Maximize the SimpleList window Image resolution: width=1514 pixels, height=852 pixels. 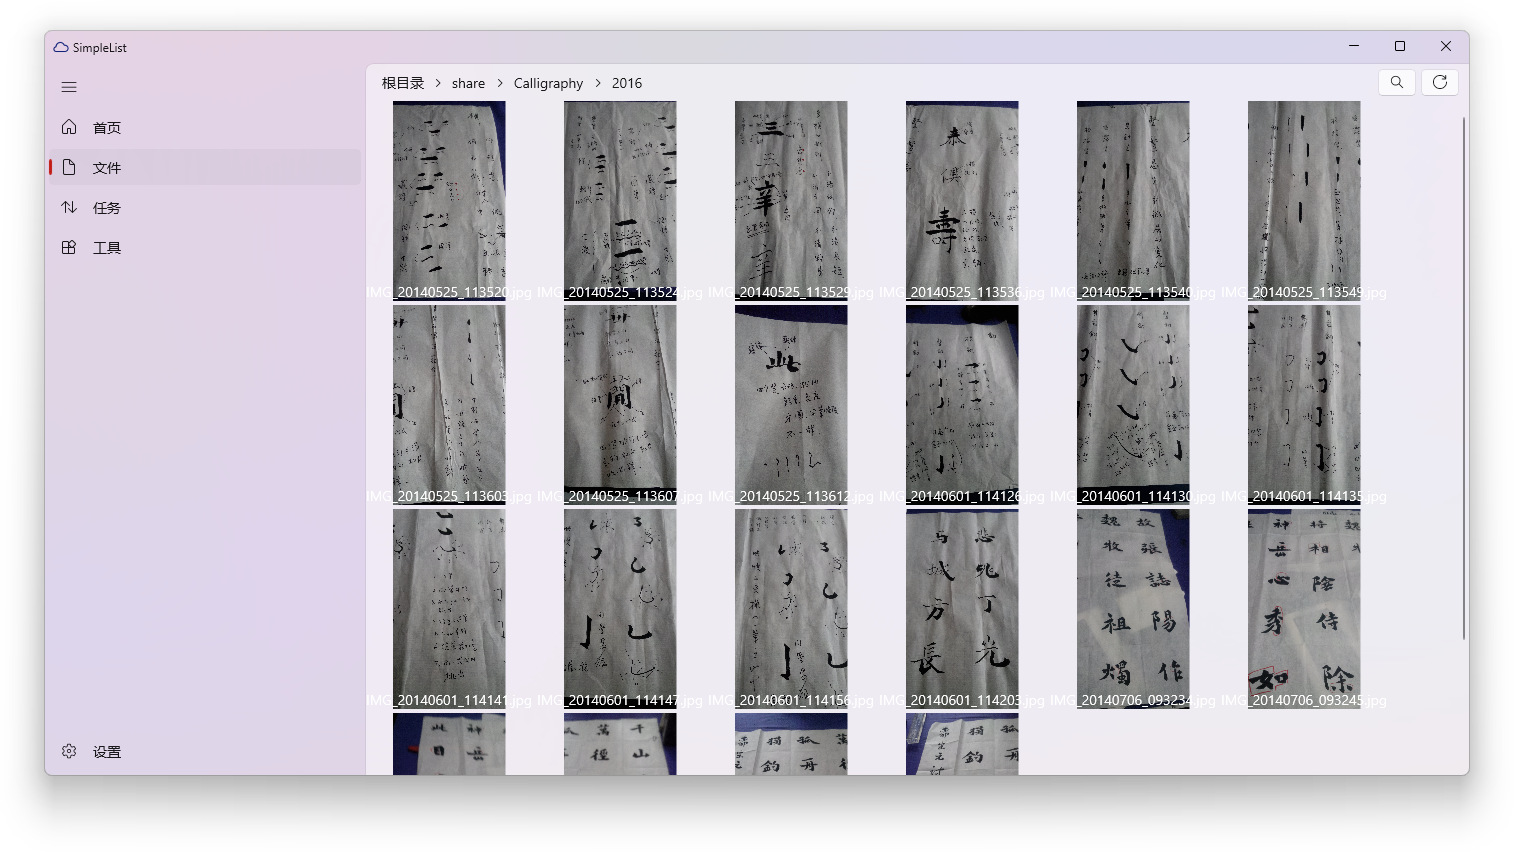(1400, 46)
